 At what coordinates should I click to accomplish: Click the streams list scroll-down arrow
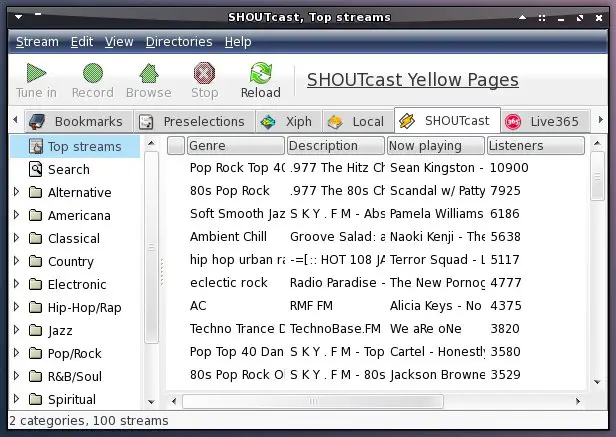[x=598, y=382]
